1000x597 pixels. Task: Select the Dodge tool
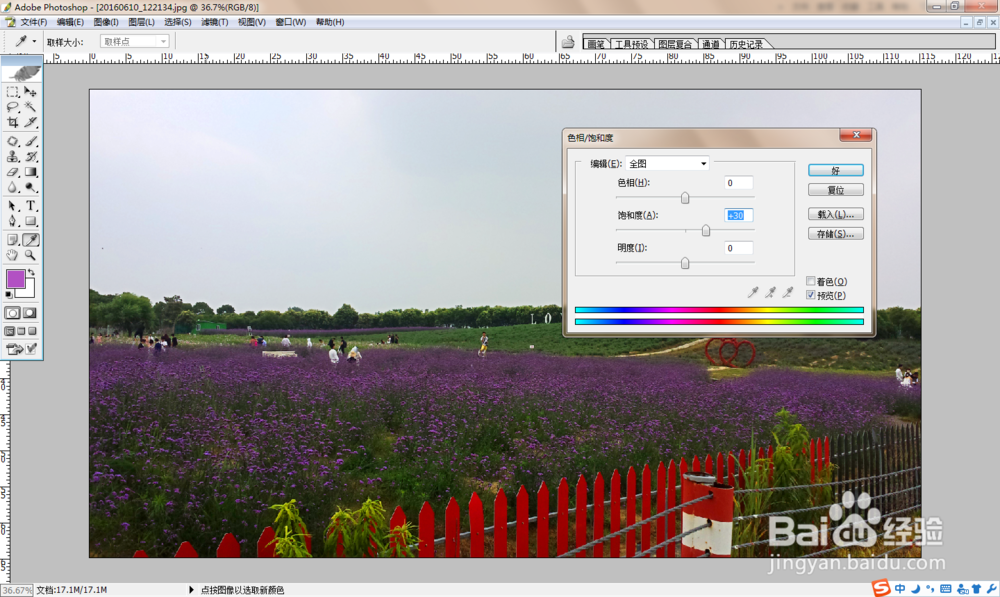(x=31, y=188)
